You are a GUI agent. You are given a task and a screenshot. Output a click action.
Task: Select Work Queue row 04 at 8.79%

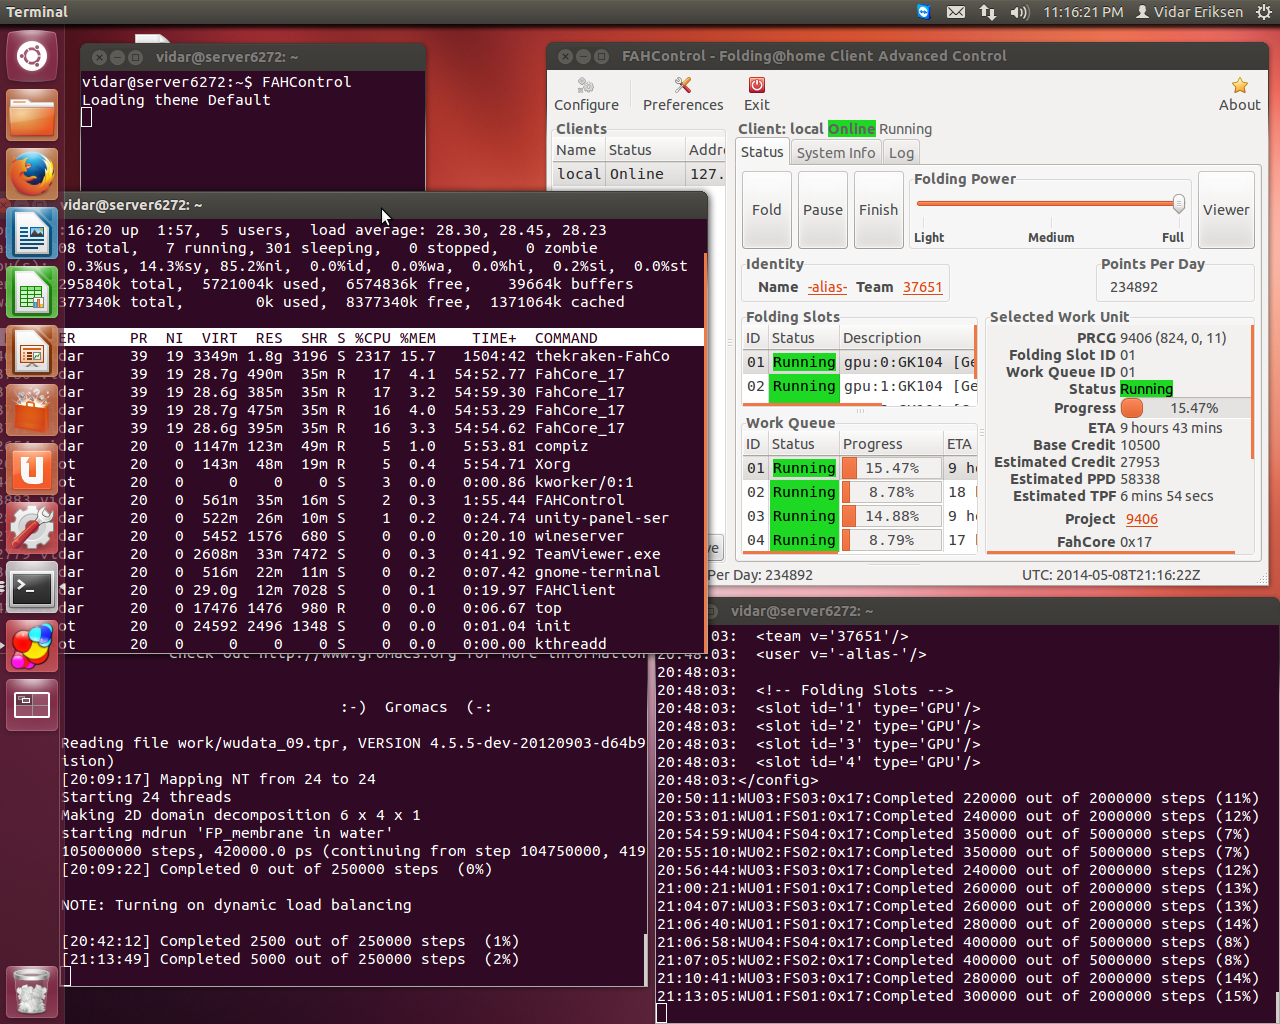tap(860, 540)
